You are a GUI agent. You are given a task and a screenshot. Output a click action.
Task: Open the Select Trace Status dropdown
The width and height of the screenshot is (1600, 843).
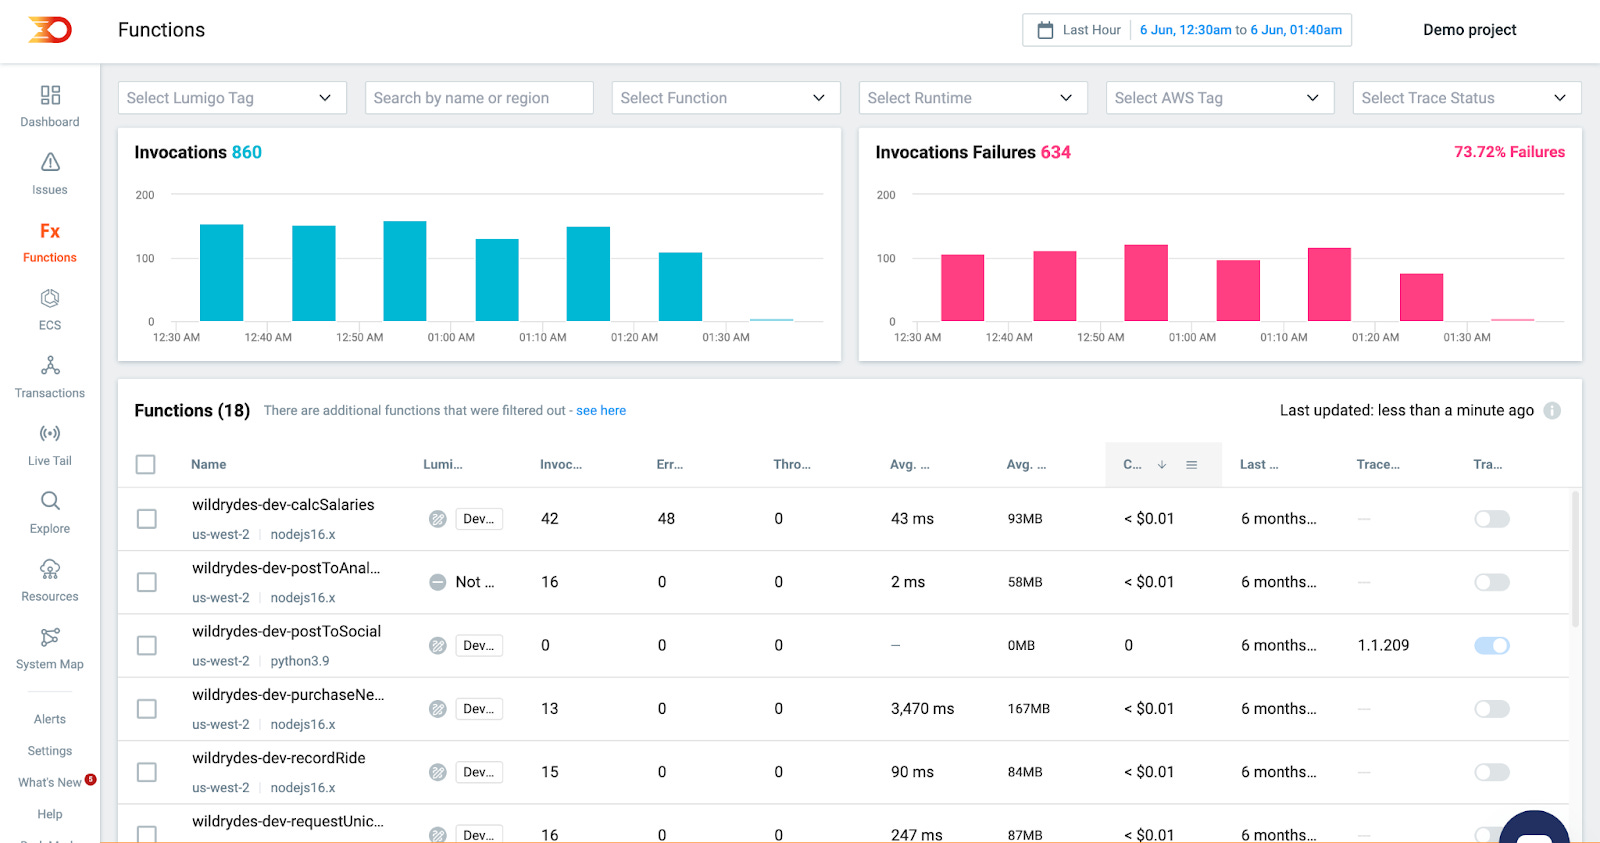(x=1467, y=98)
